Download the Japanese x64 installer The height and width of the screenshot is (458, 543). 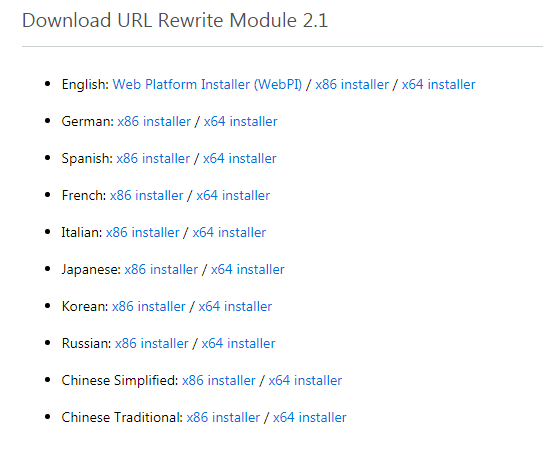[x=248, y=270]
